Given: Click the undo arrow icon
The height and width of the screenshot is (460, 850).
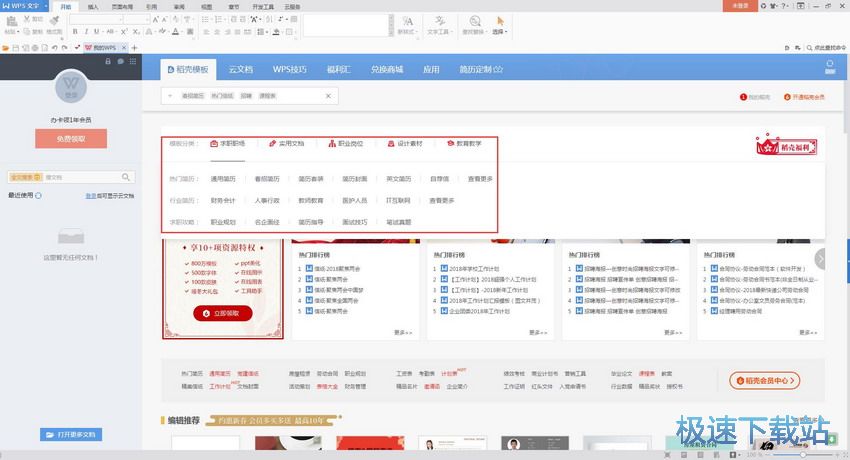Looking at the screenshot, I should point(55,48).
